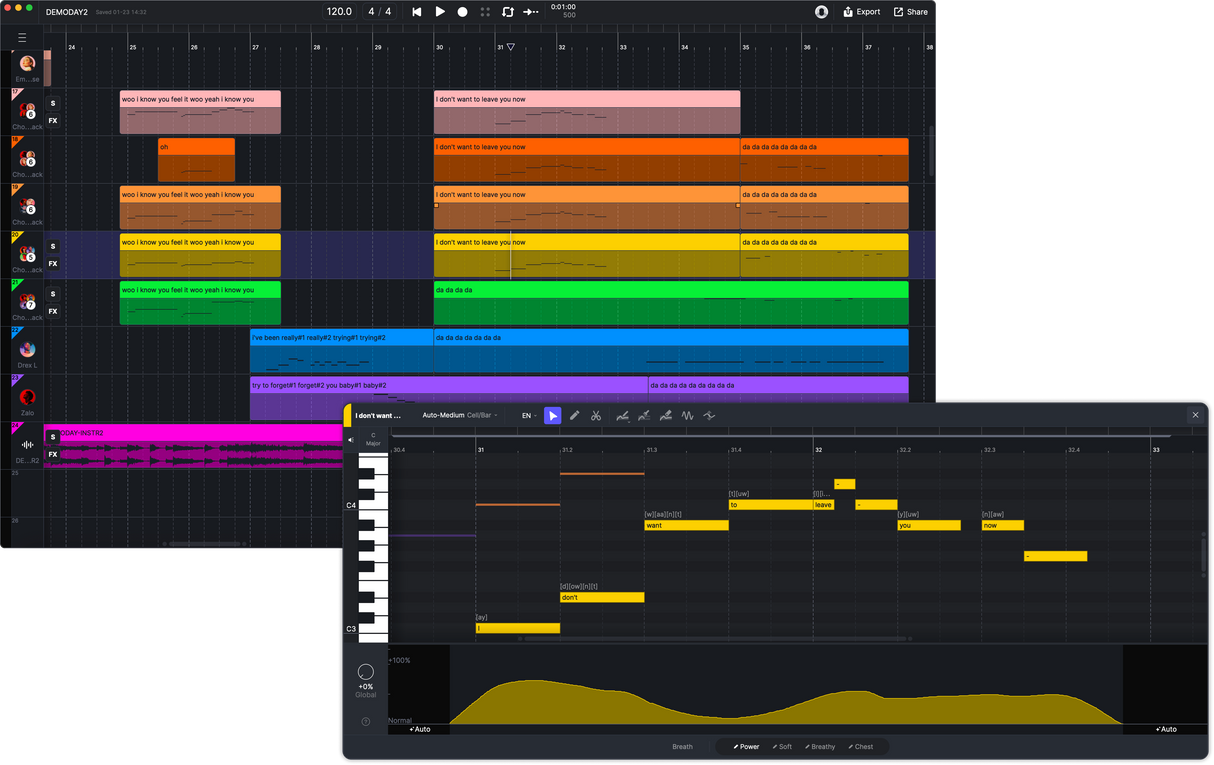
Task: Click the Share button
Action: click(910, 12)
